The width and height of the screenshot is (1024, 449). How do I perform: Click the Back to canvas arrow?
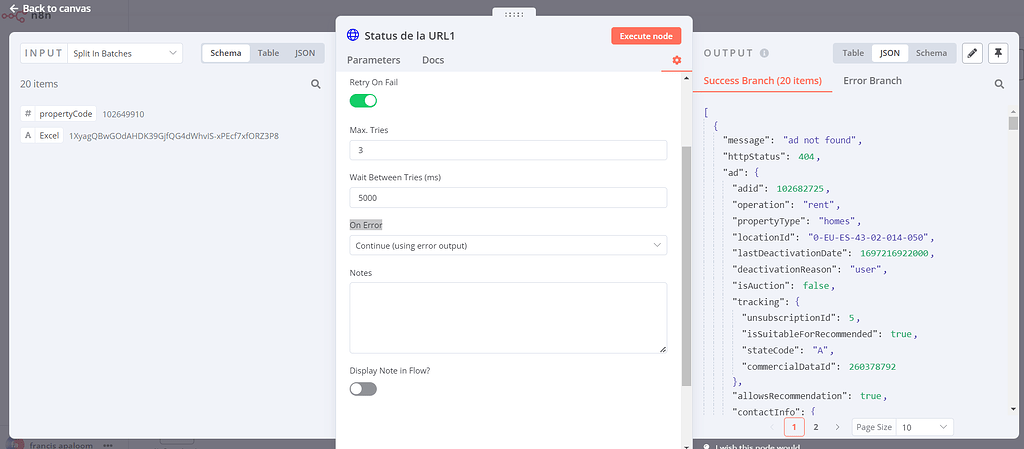13,9
